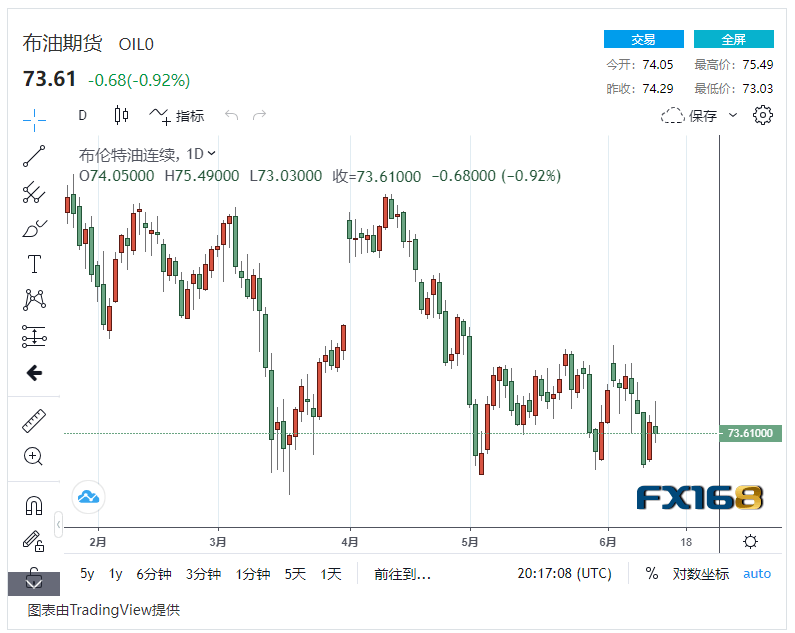The width and height of the screenshot is (795, 633).
Task: Open the 前往到... go-to date field
Action: [402, 574]
